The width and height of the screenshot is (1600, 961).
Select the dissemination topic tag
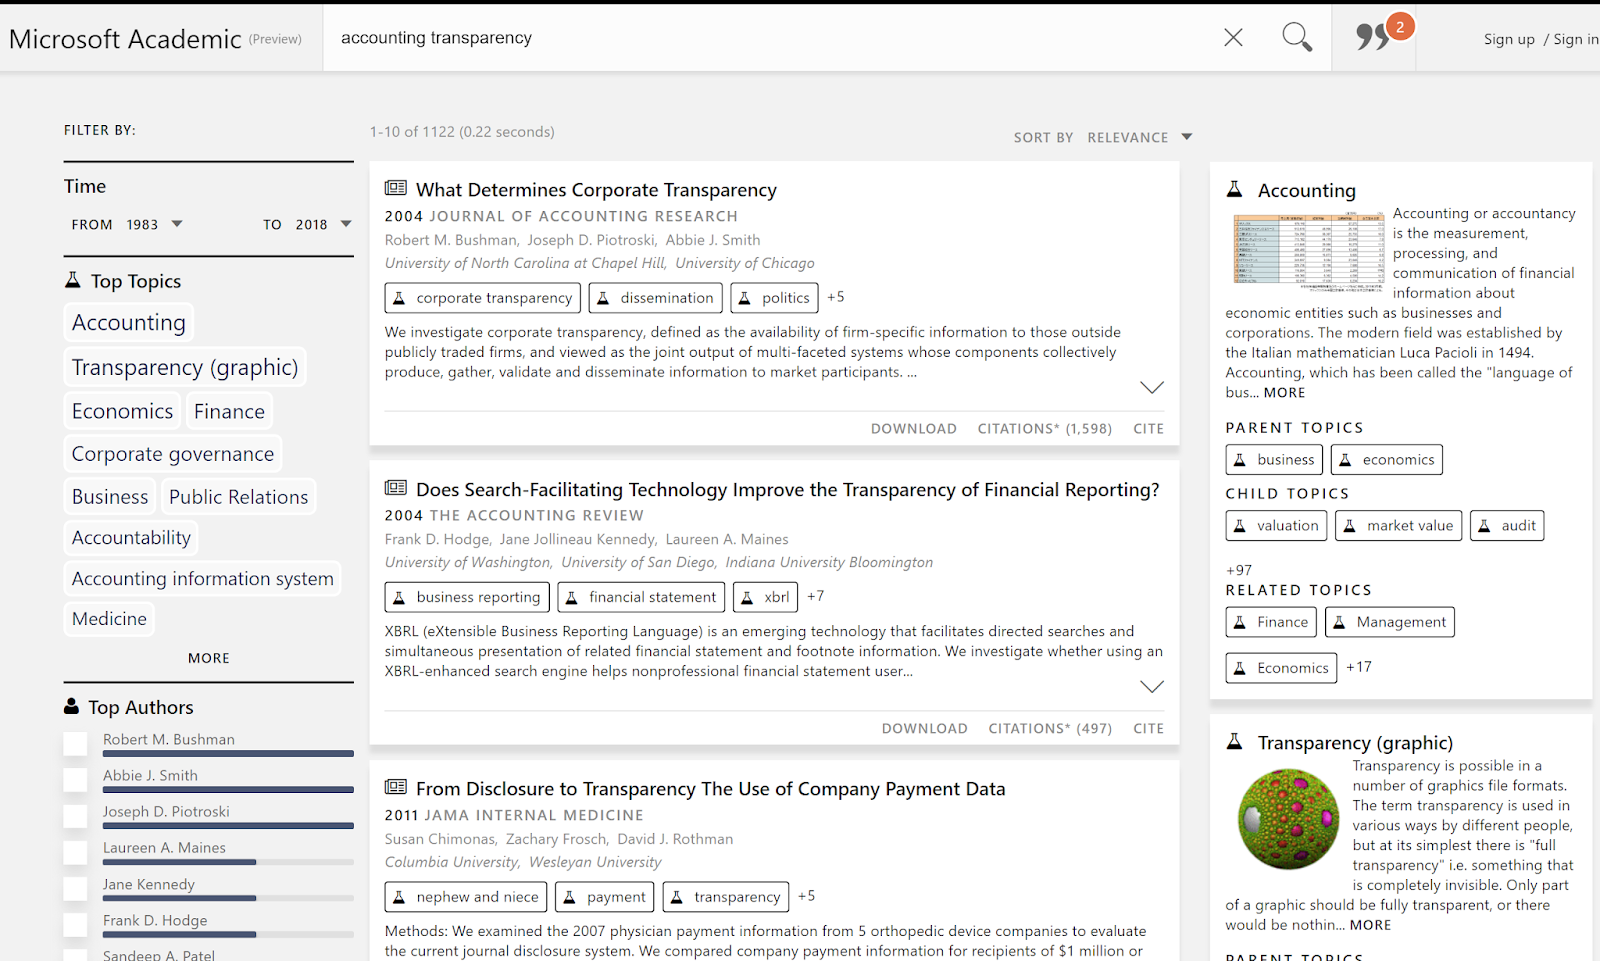coord(655,298)
